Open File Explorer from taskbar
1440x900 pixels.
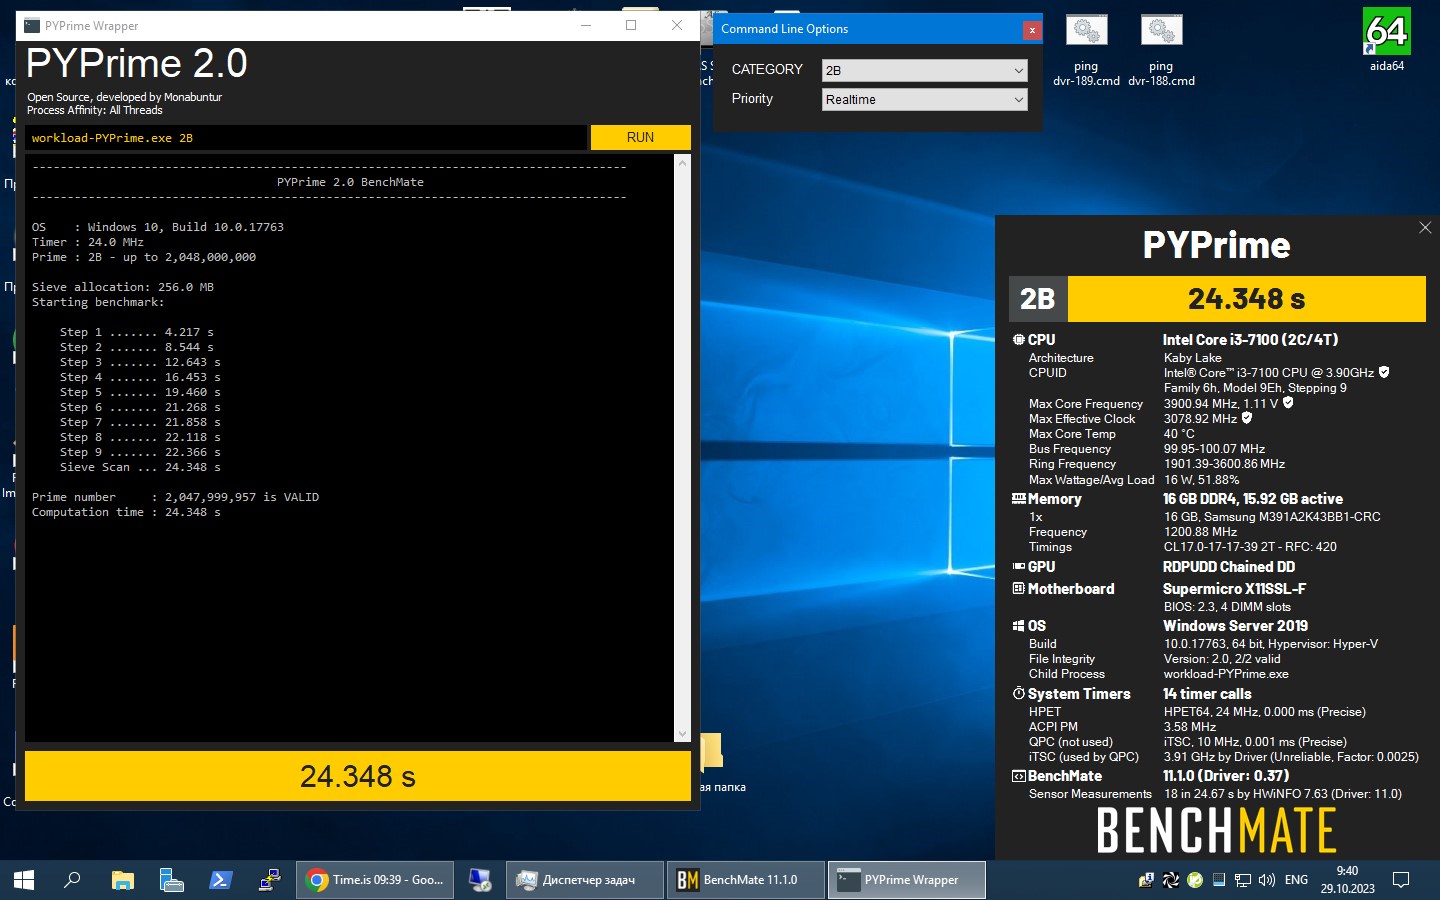(x=122, y=880)
